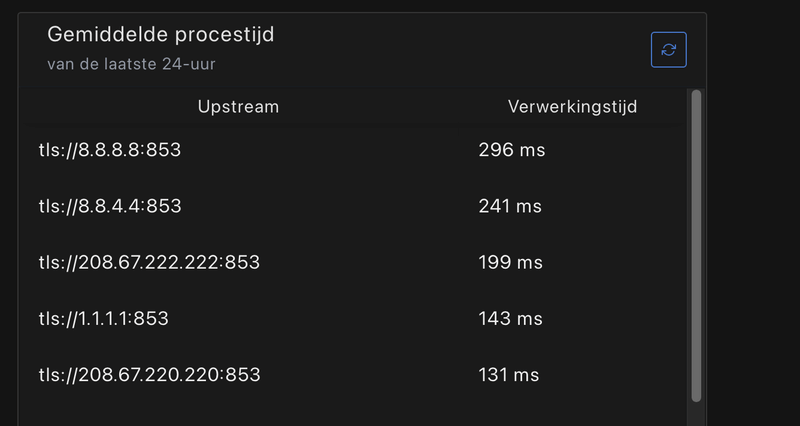Screen dimensions: 800x426
Task: Click the Verwerkingstijd column header
Action: click(x=572, y=106)
